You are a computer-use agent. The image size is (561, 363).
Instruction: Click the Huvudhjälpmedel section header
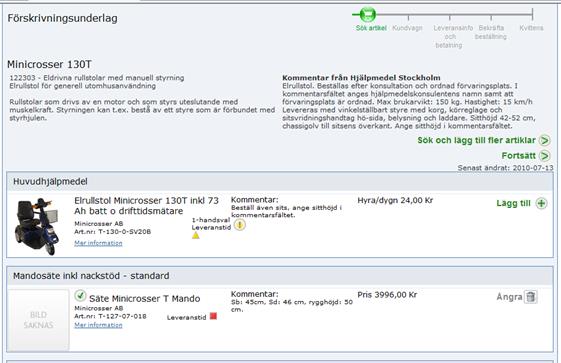point(280,182)
